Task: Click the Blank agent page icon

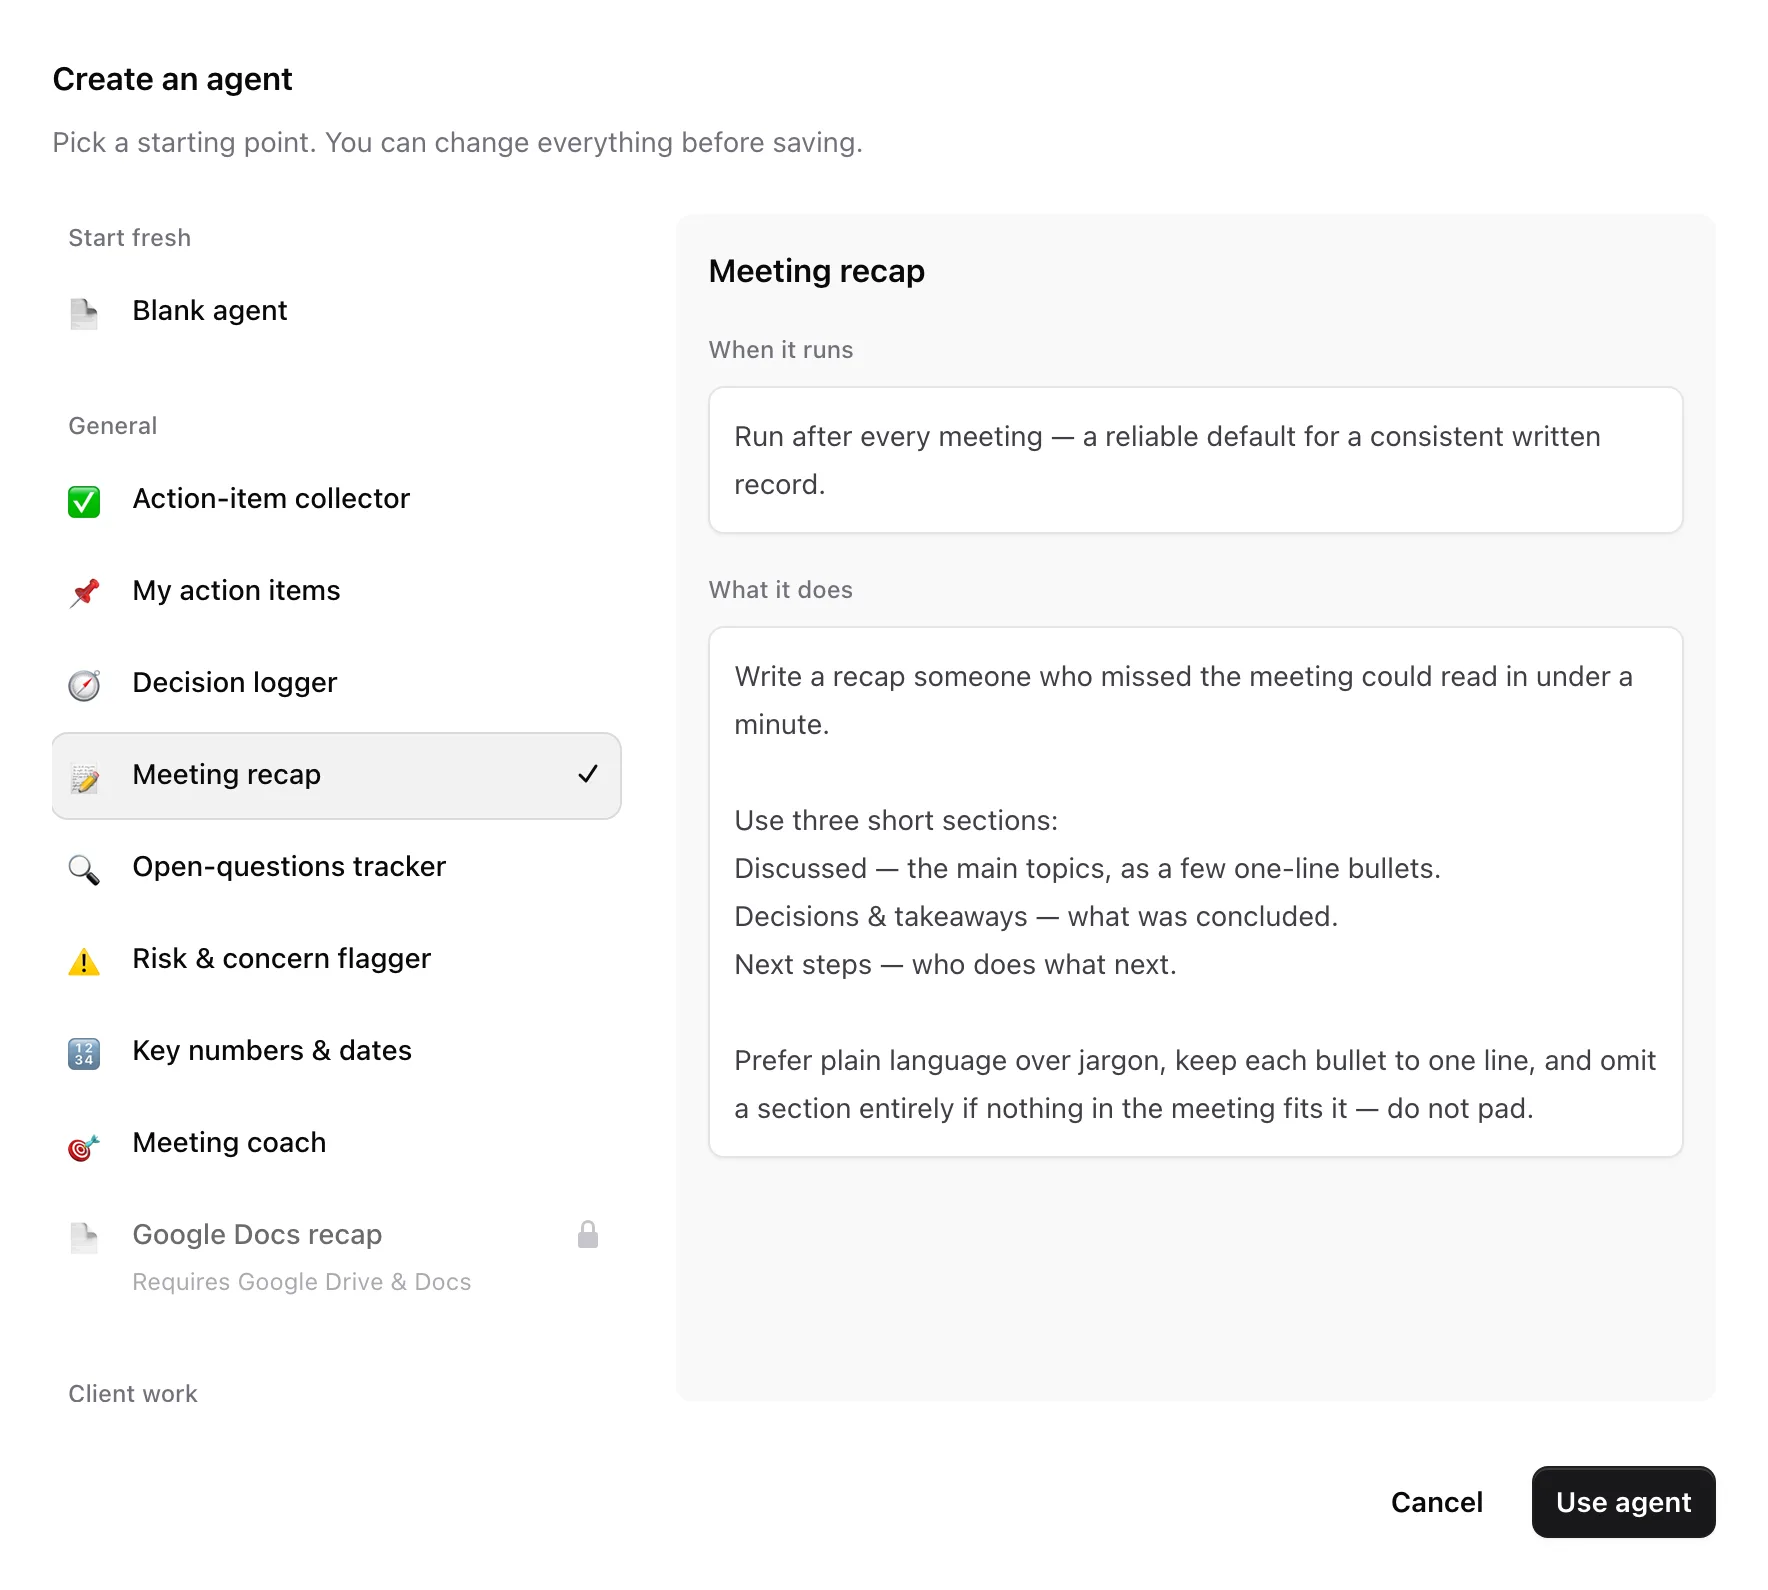Action: 84,313
